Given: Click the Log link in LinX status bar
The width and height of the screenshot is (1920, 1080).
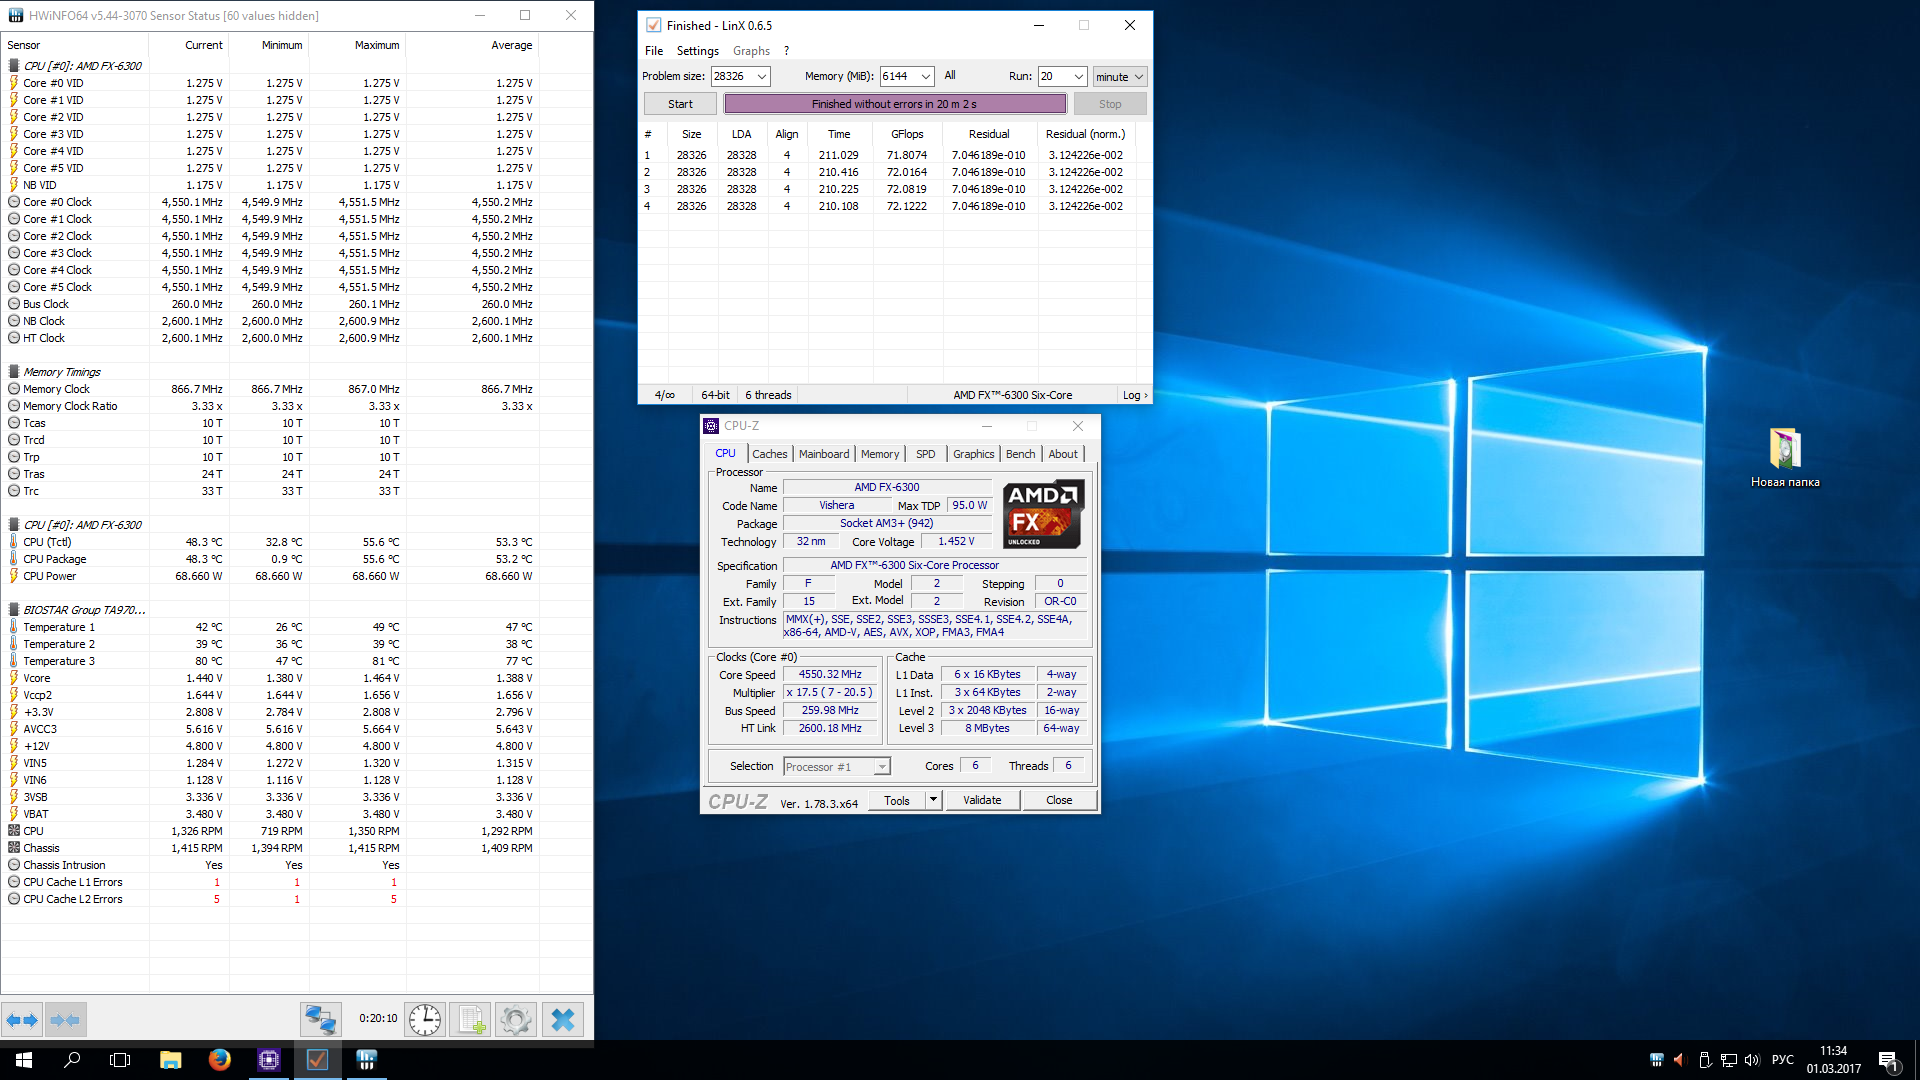Looking at the screenshot, I should (x=1134, y=395).
